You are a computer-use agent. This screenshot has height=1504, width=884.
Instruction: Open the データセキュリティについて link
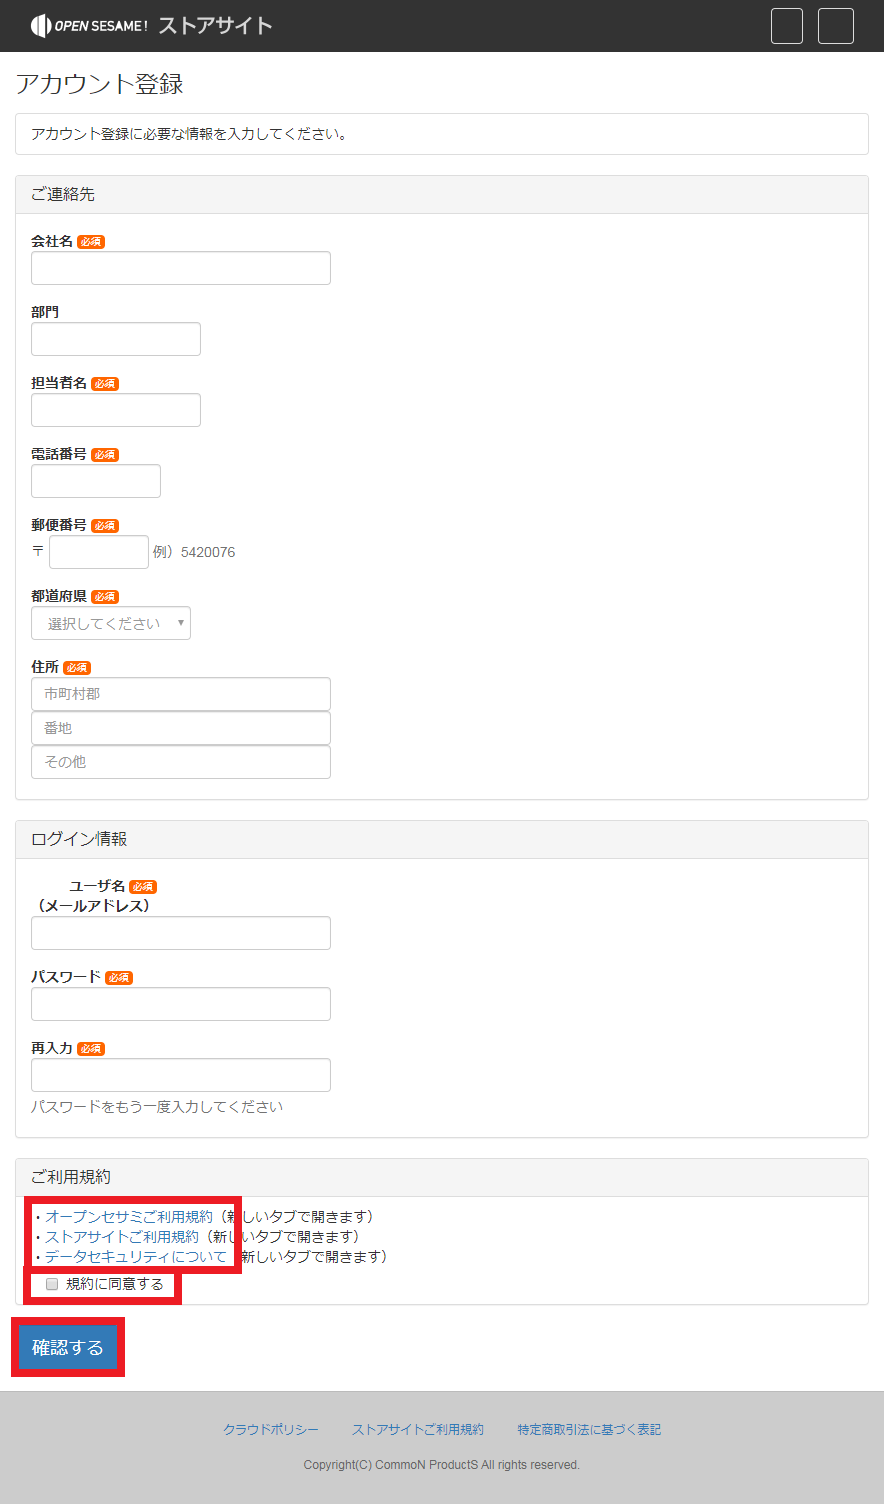coord(136,1257)
